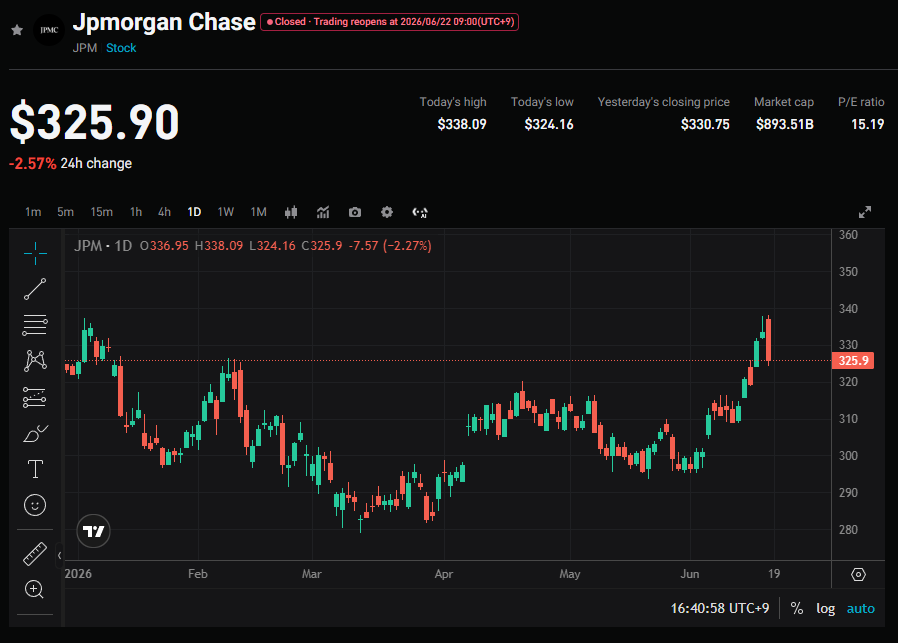Viewport: 898px width, 643px height.
Task: Open timezone menu at 16:40:58 UTC+9
Action: [x=720, y=608]
